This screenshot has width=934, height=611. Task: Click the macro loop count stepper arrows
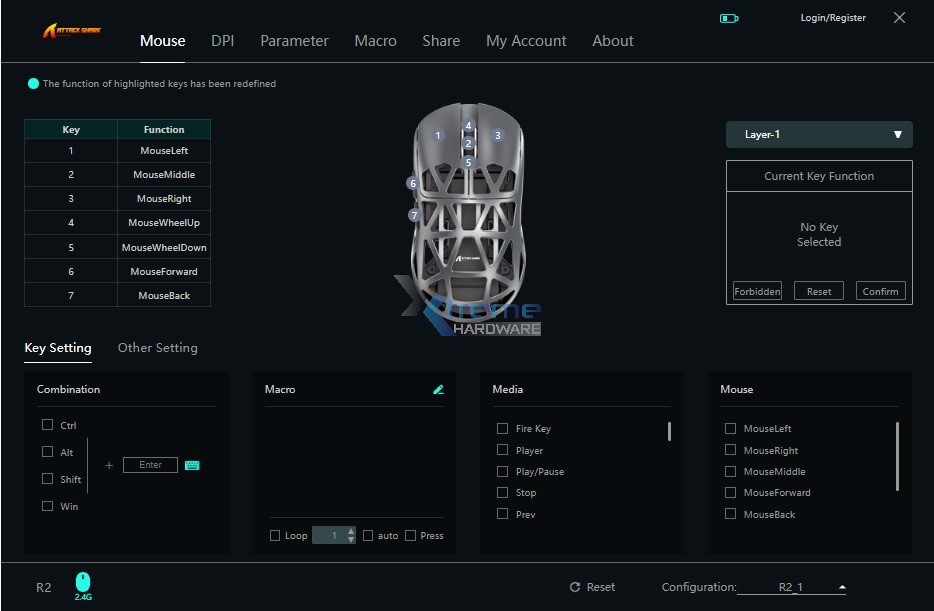[350, 536]
